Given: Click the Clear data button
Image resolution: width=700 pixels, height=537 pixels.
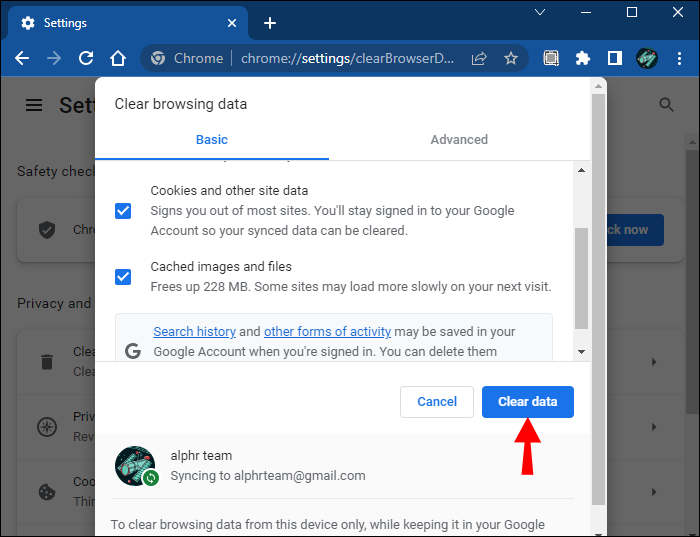Looking at the screenshot, I should tap(528, 402).
